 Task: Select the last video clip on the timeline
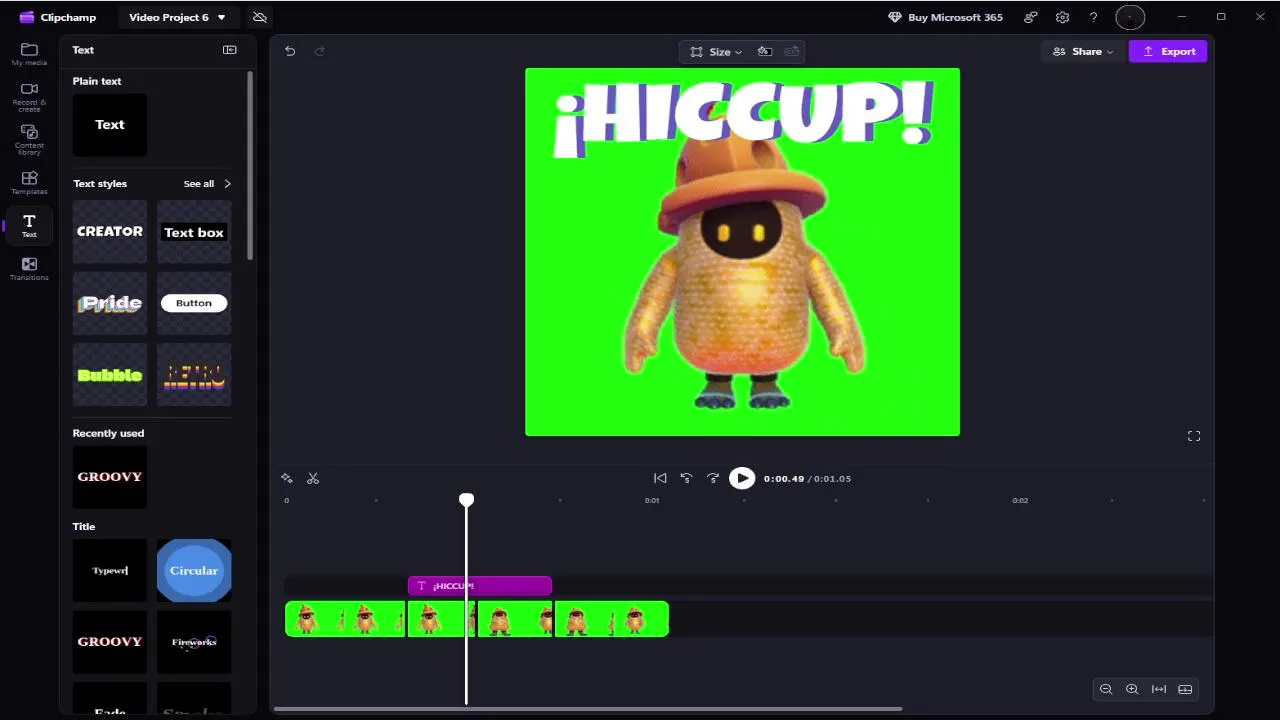(611, 619)
